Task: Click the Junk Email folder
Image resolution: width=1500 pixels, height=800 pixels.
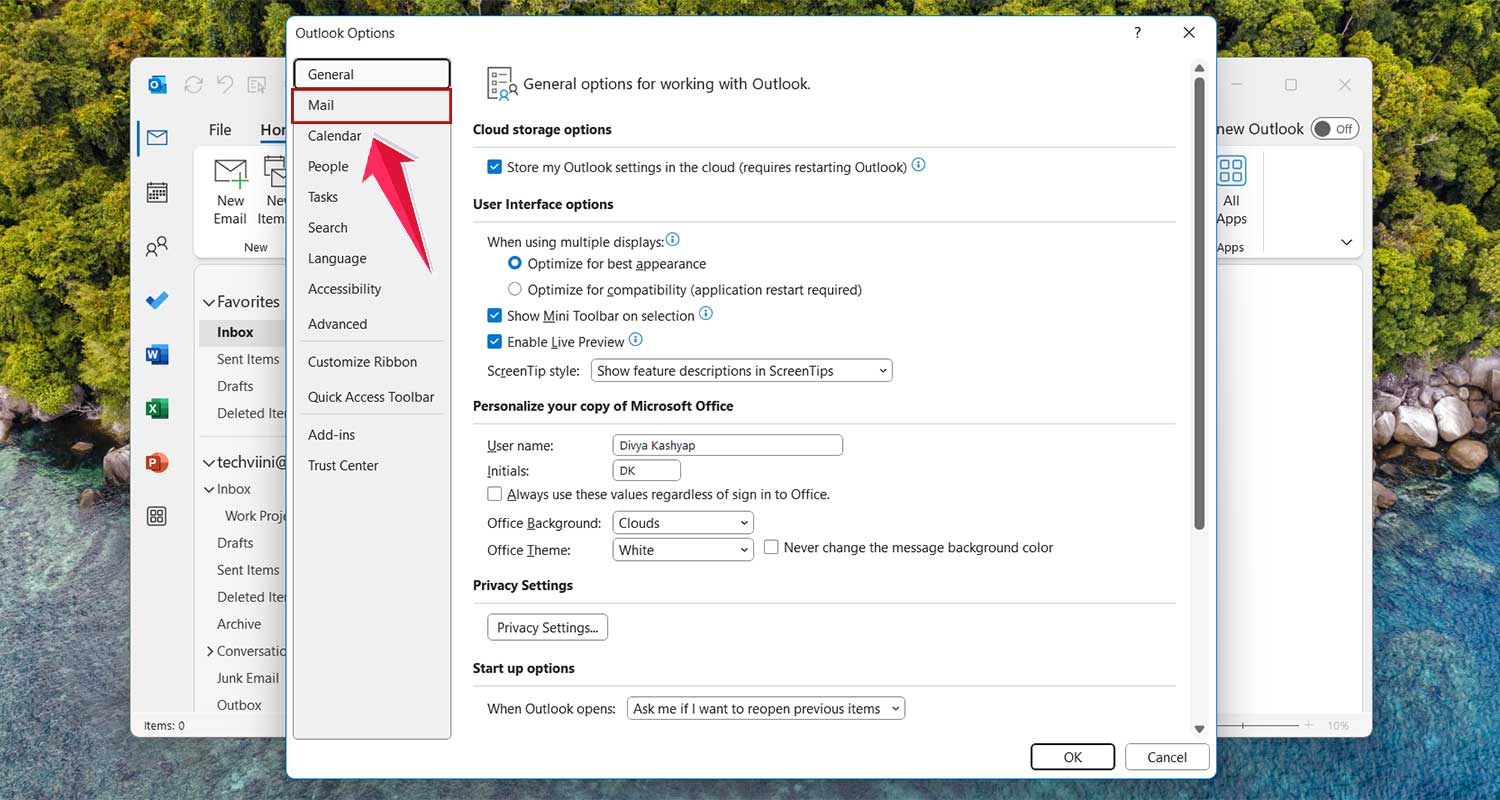Action: click(x=246, y=678)
